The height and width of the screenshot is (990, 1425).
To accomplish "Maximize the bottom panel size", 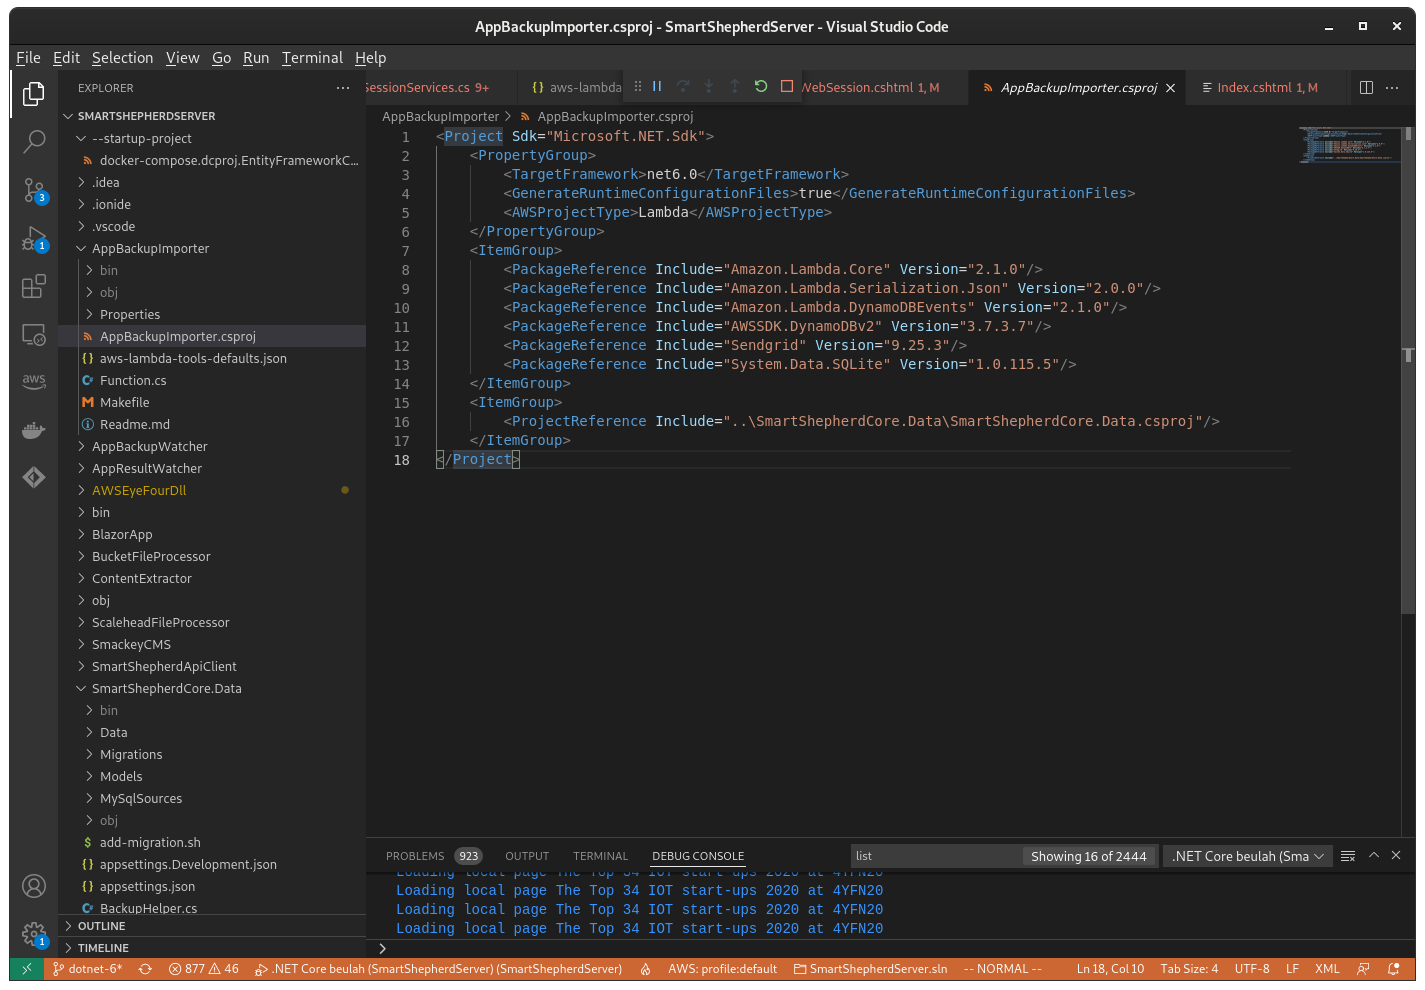I will [x=1374, y=856].
